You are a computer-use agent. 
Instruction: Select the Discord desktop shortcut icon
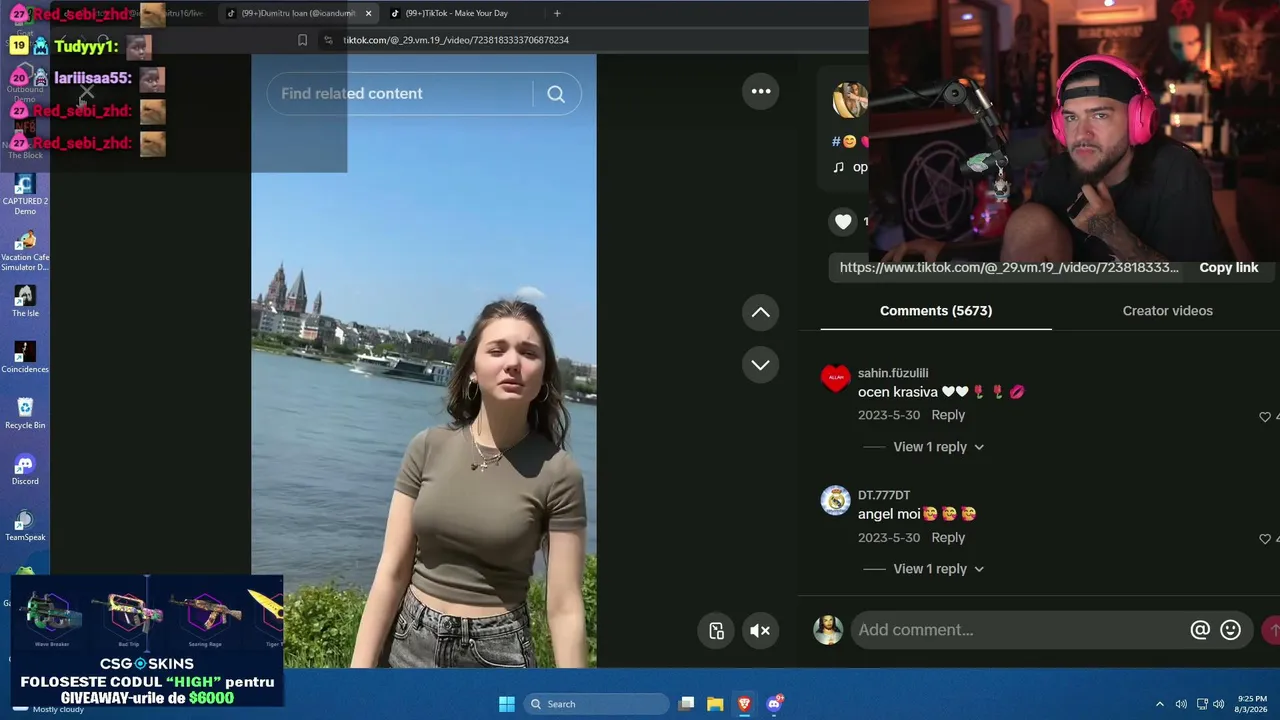tap(25, 469)
